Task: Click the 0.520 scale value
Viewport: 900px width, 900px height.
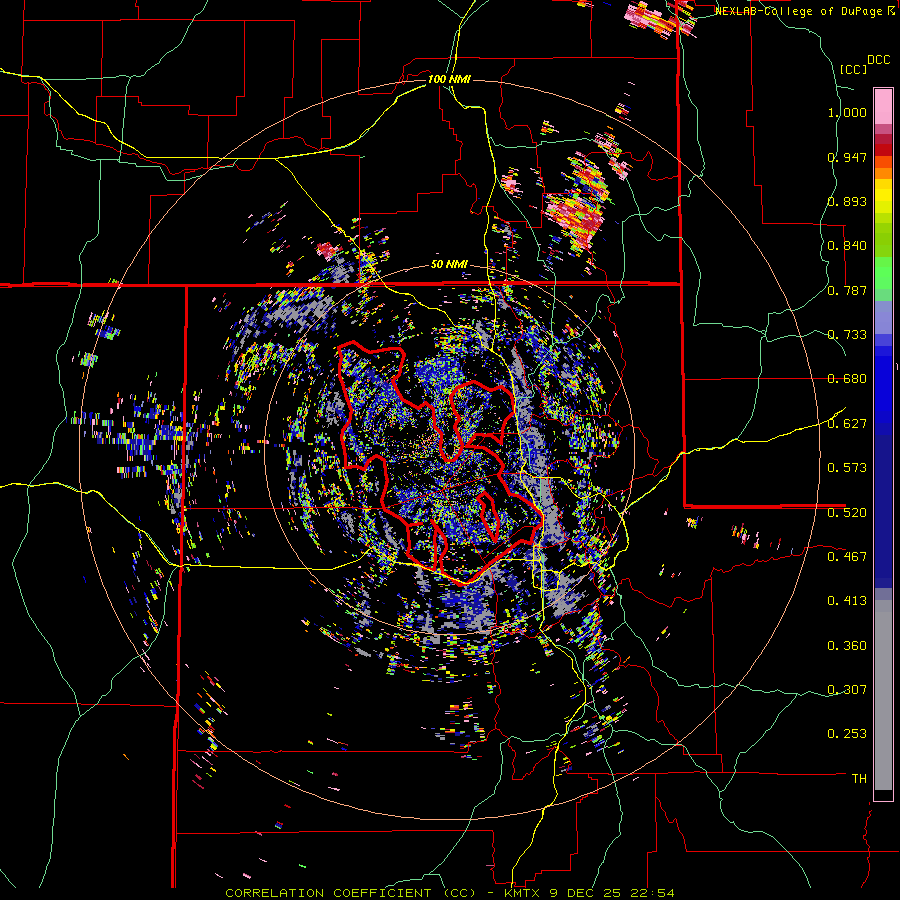Action: 847,512
